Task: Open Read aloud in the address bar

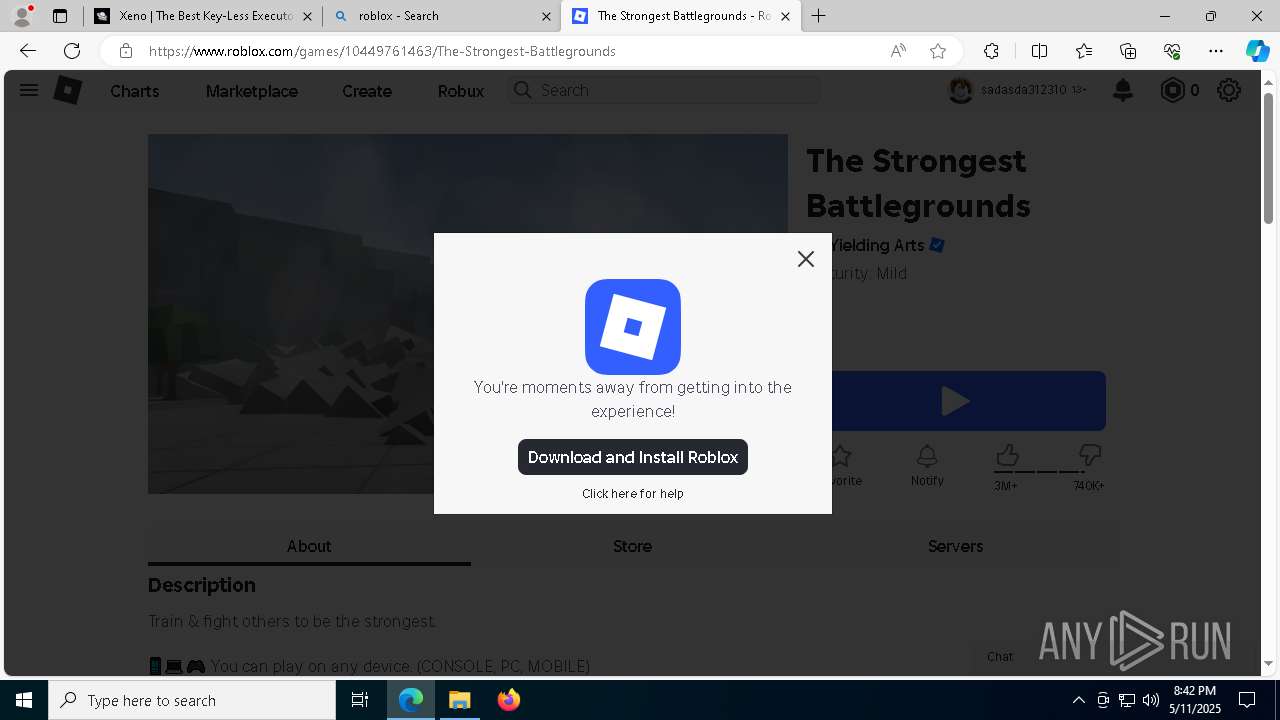Action: [898, 51]
